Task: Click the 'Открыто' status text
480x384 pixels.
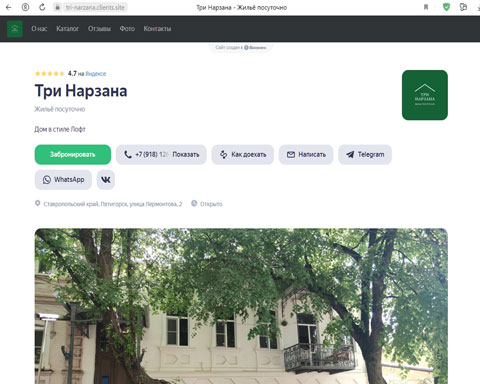Action: pos(211,204)
